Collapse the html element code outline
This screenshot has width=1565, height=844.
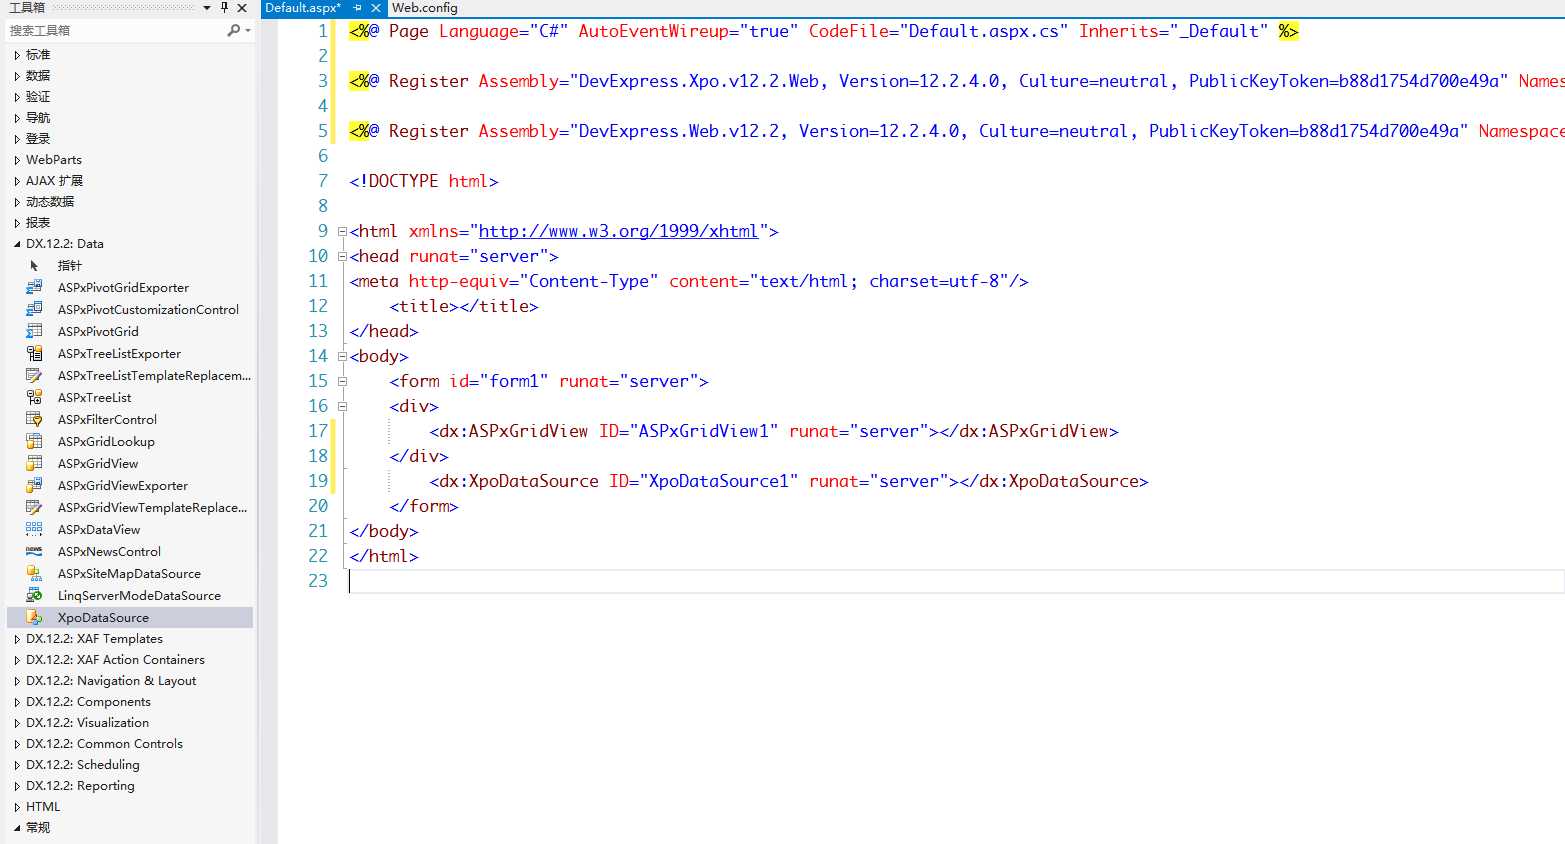point(342,231)
